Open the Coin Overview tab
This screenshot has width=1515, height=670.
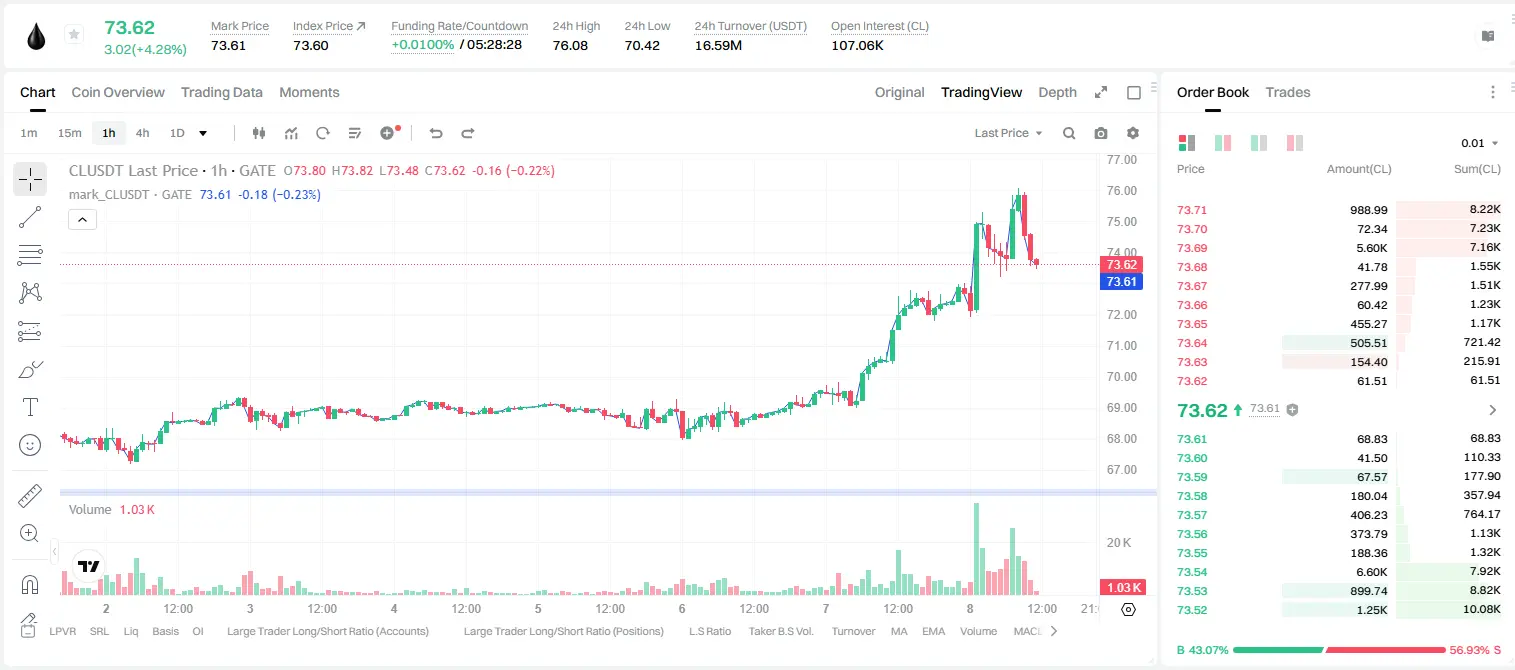pyautogui.click(x=118, y=92)
